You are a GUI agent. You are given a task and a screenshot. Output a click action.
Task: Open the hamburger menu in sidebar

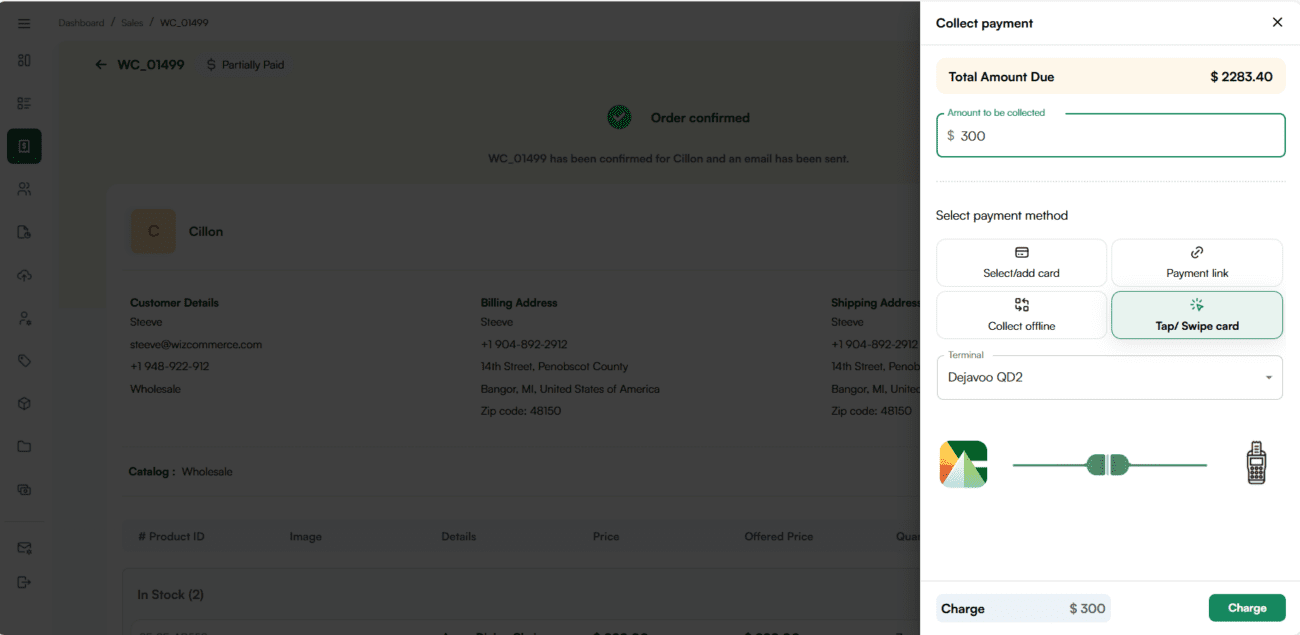(x=24, y=23)
